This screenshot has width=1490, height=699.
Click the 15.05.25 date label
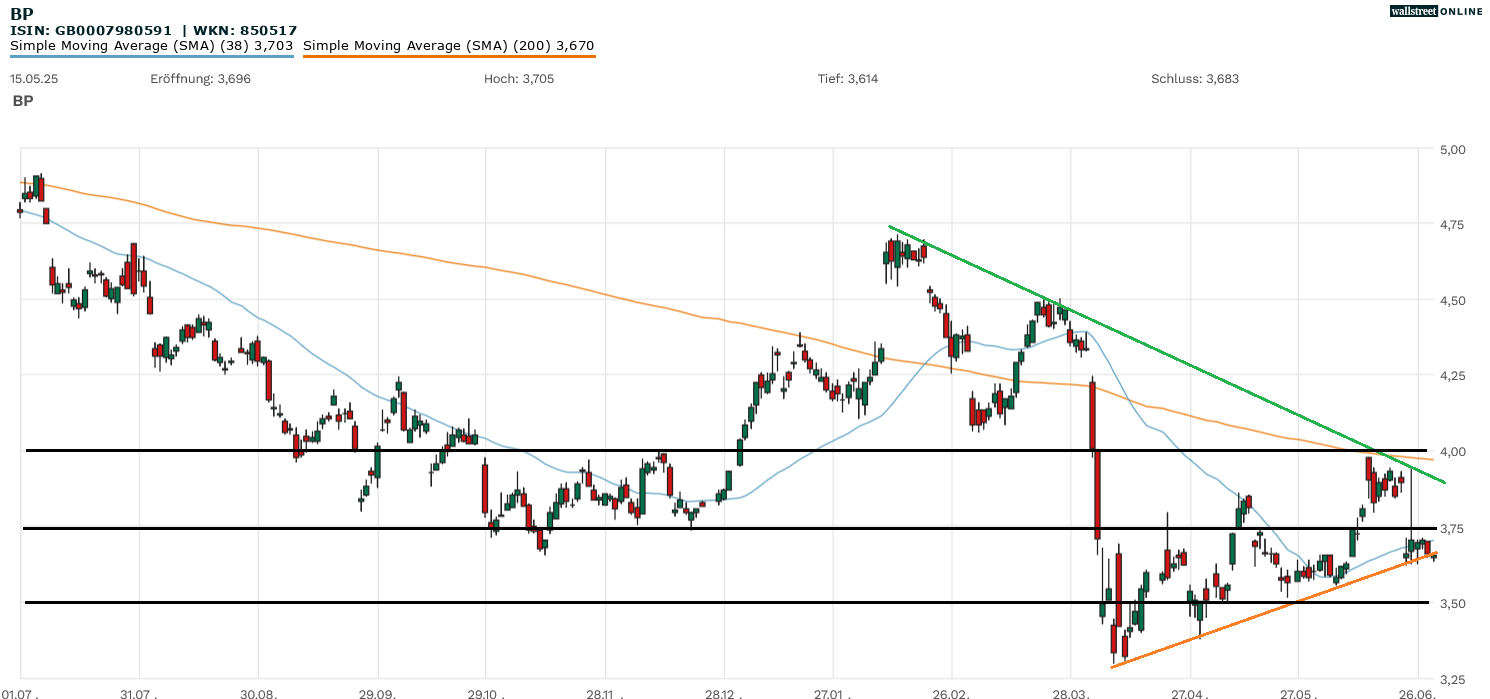(x=34, y=79)
